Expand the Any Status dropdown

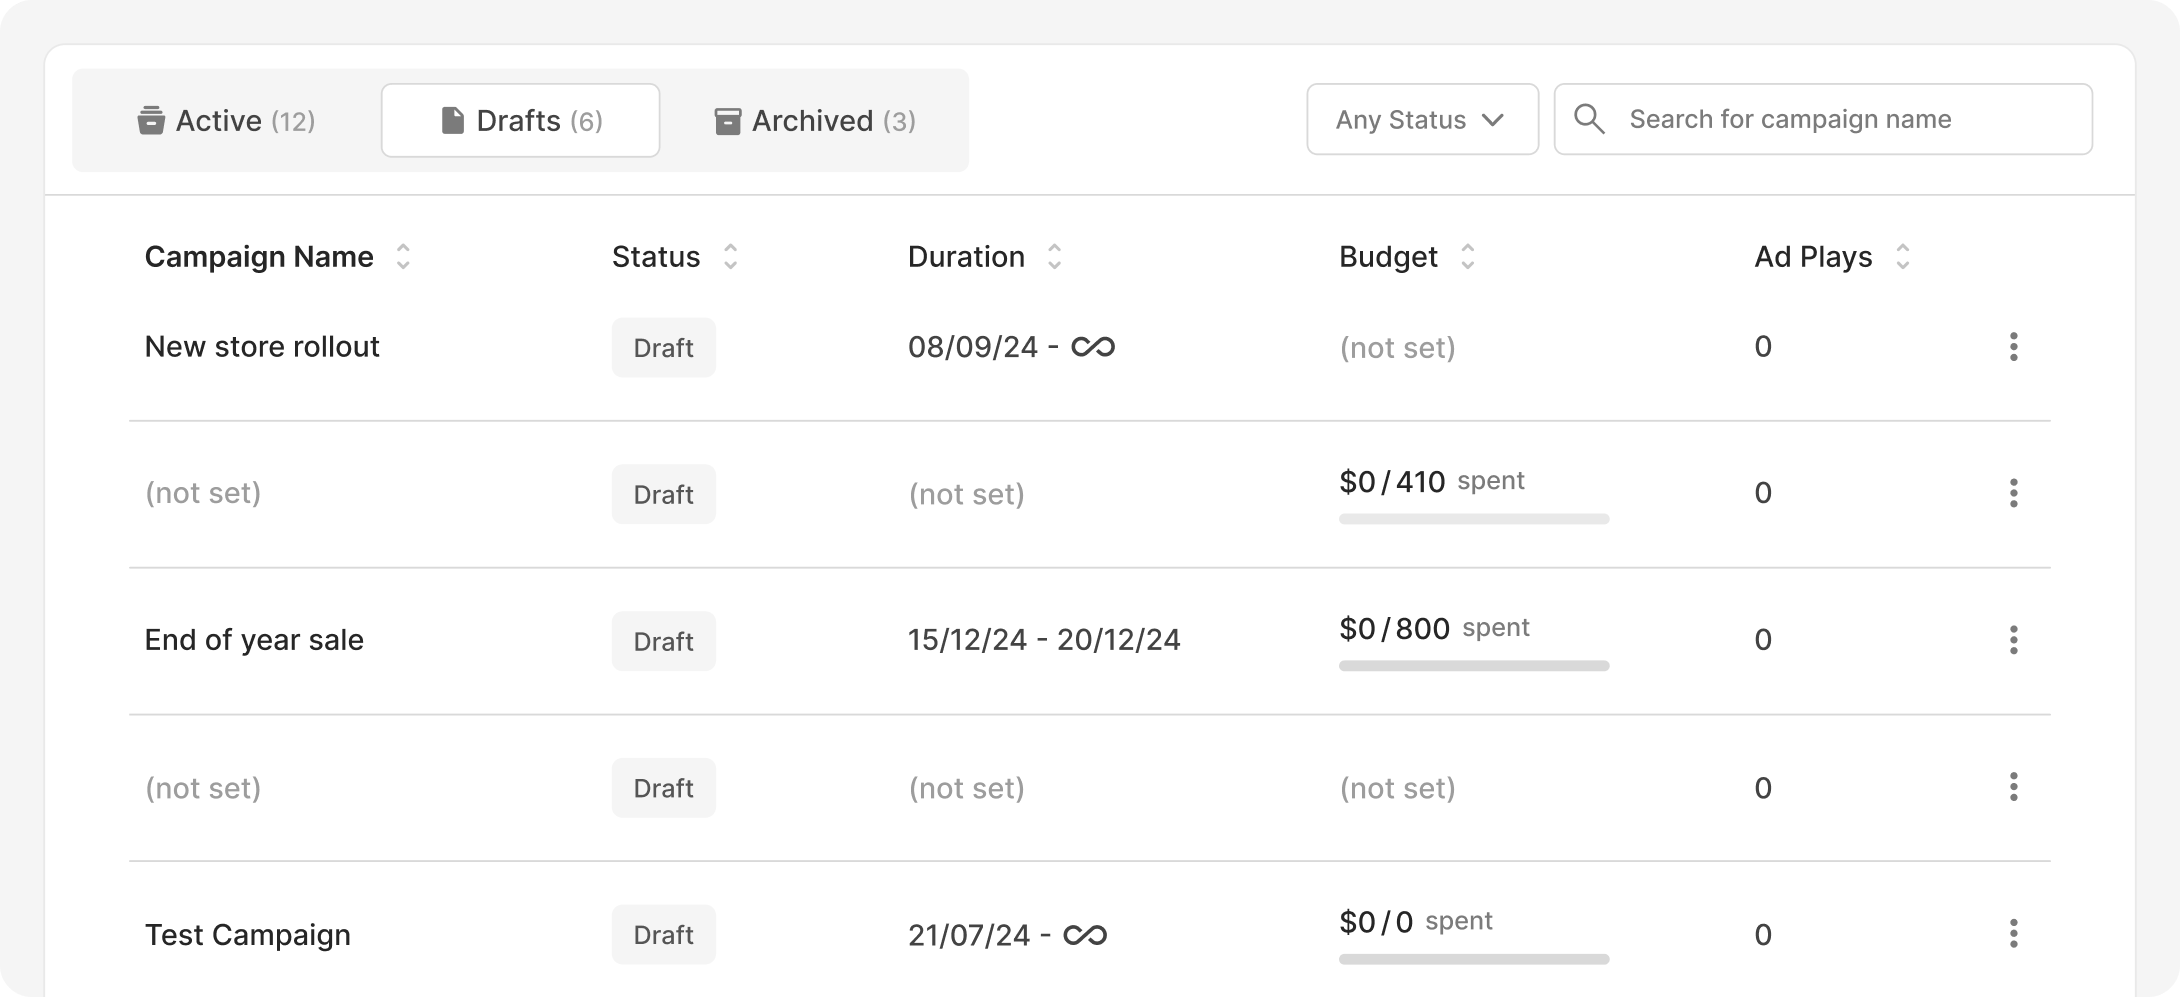click(x=1421, y=119)
